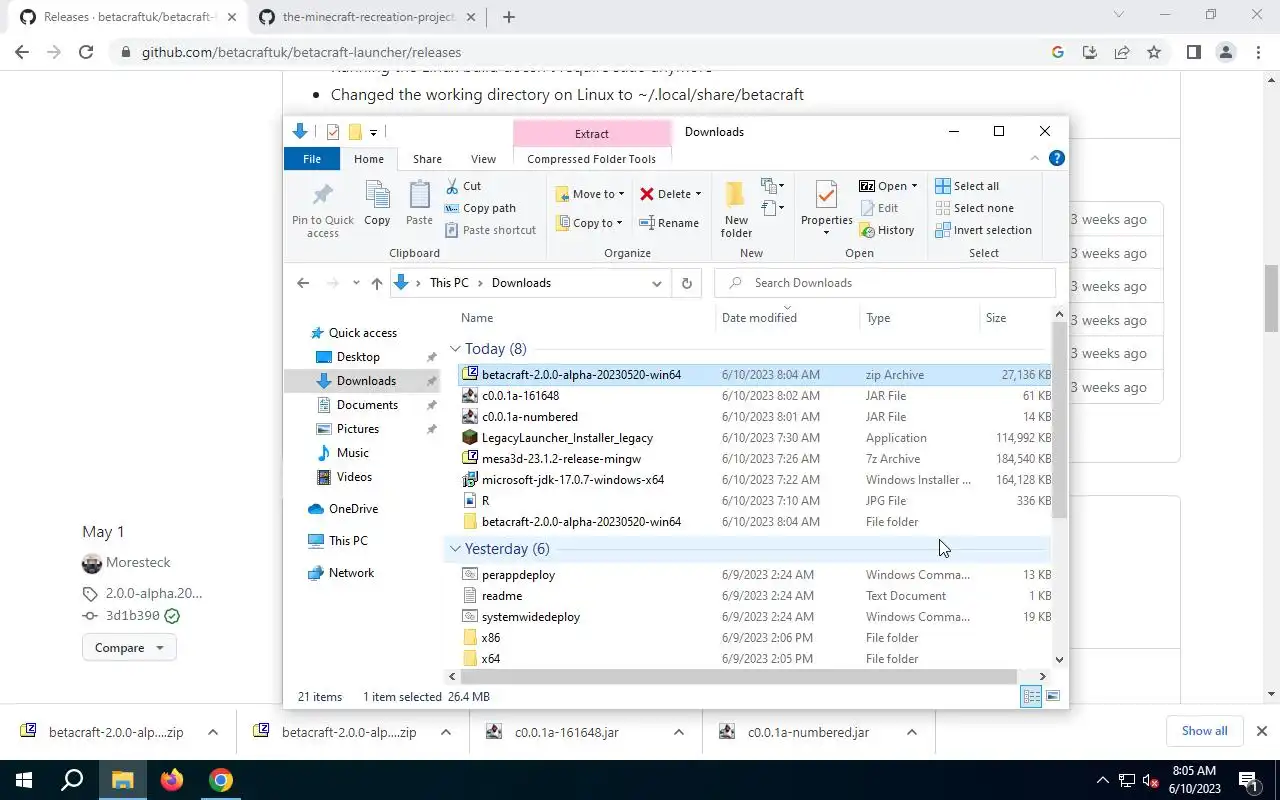
Task: Switch to the Share ribbon tab
Action: (x=427, y=159)
